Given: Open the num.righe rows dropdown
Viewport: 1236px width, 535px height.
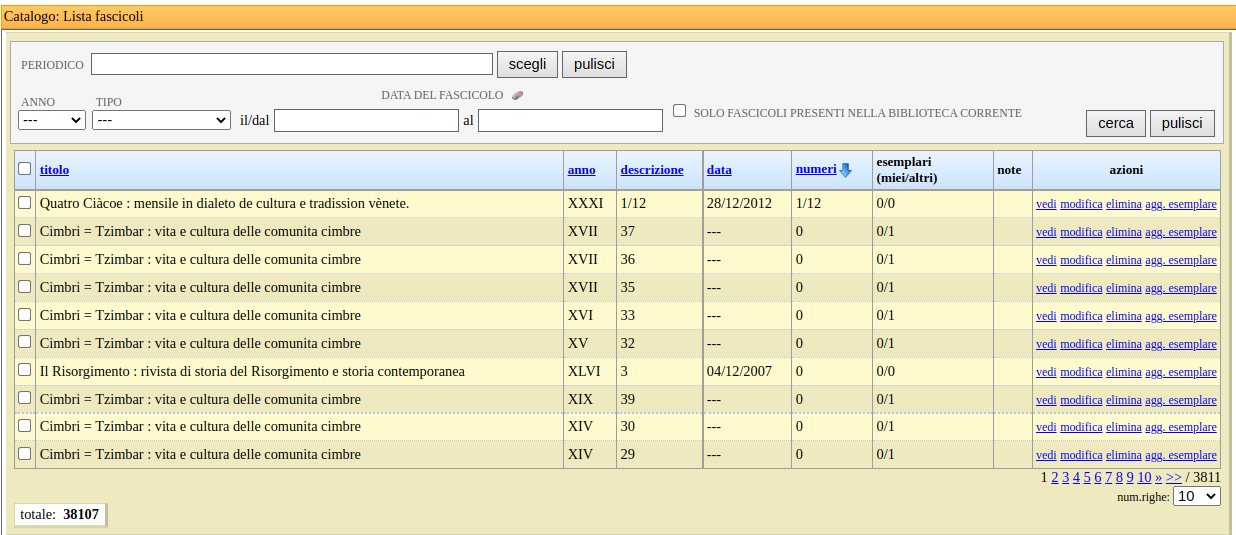Looking at the screenshot, I should (1196, 496).
